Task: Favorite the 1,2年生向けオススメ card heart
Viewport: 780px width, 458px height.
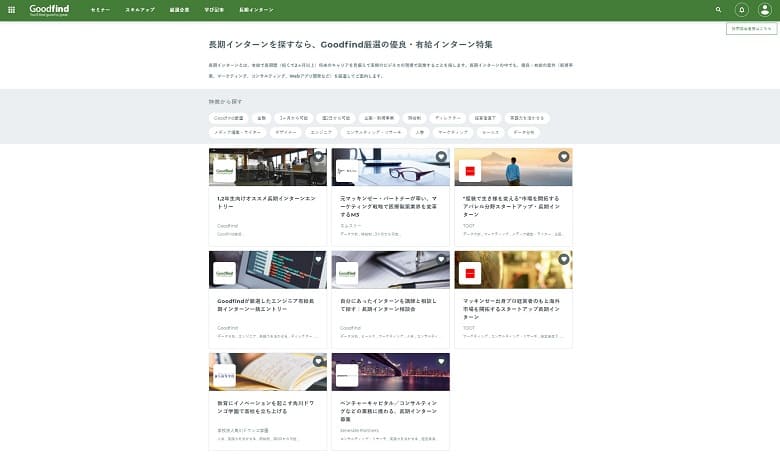Action: point(318,157)
